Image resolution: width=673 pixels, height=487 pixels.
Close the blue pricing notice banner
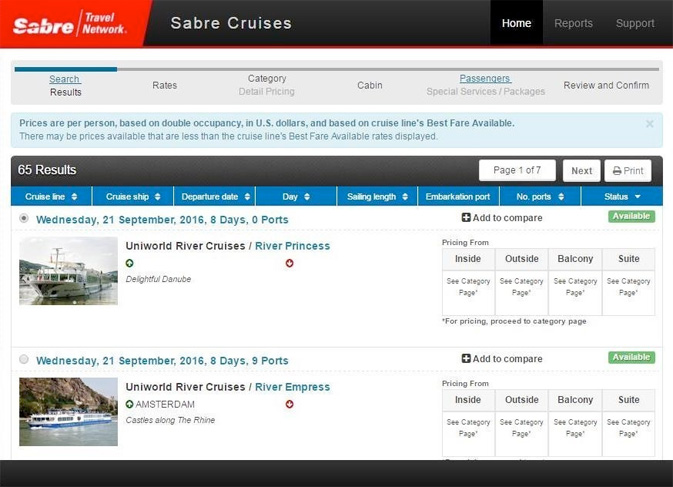[649, 124]
